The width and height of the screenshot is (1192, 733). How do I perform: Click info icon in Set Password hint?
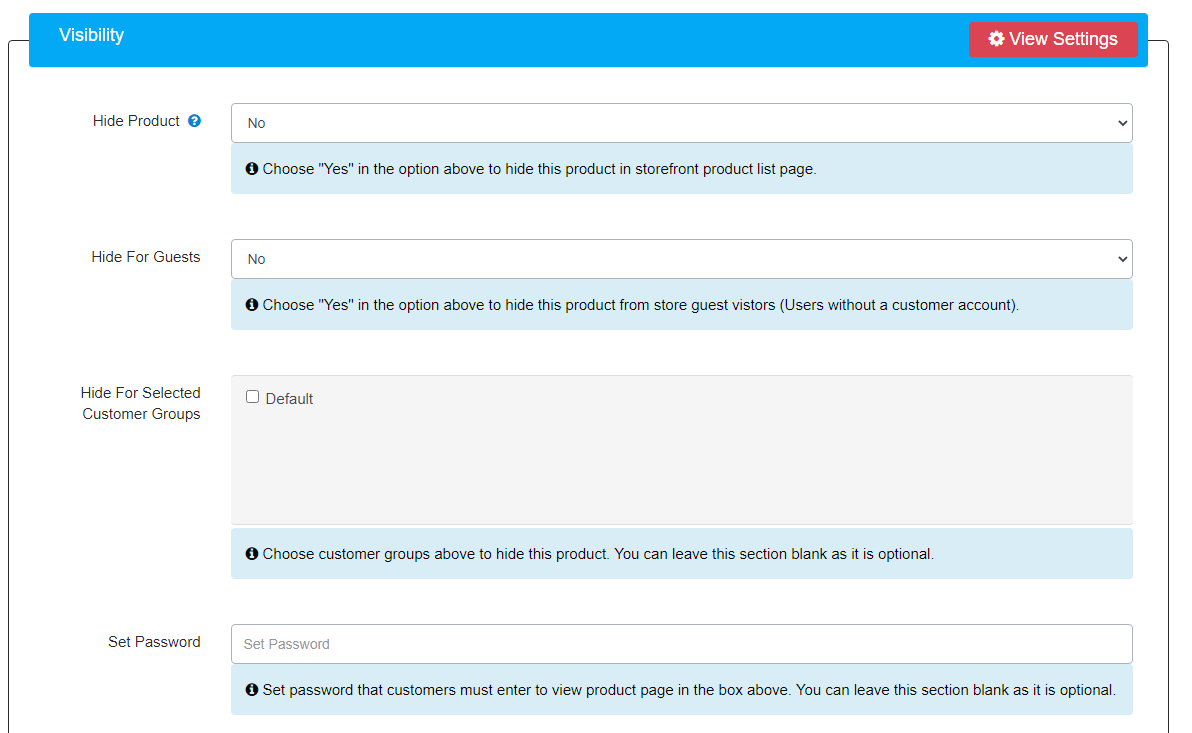[252, 690]
